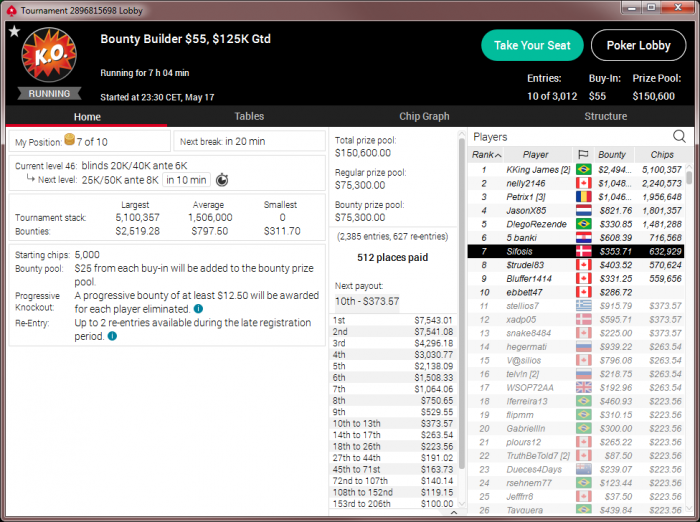Image resolution: width=700 pixels, height=522 pixels.
Task: Select player row TruthBeTold7
Action: 576,455
